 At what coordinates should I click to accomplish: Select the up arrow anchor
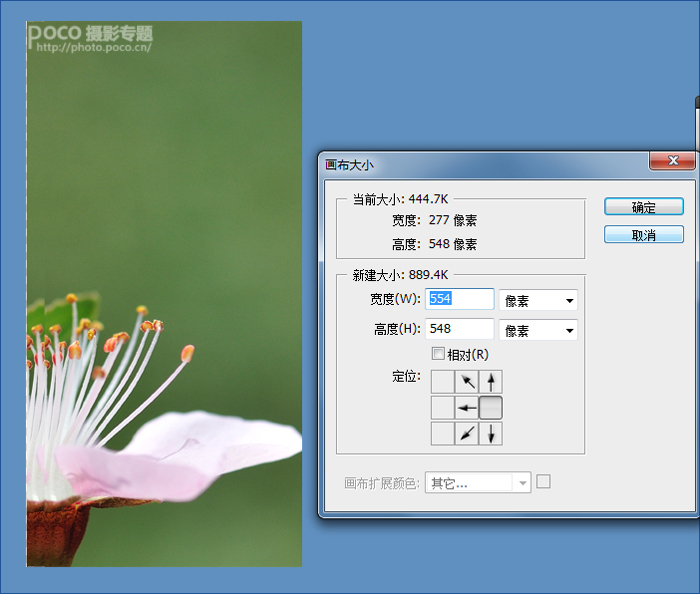click(491, 382)
